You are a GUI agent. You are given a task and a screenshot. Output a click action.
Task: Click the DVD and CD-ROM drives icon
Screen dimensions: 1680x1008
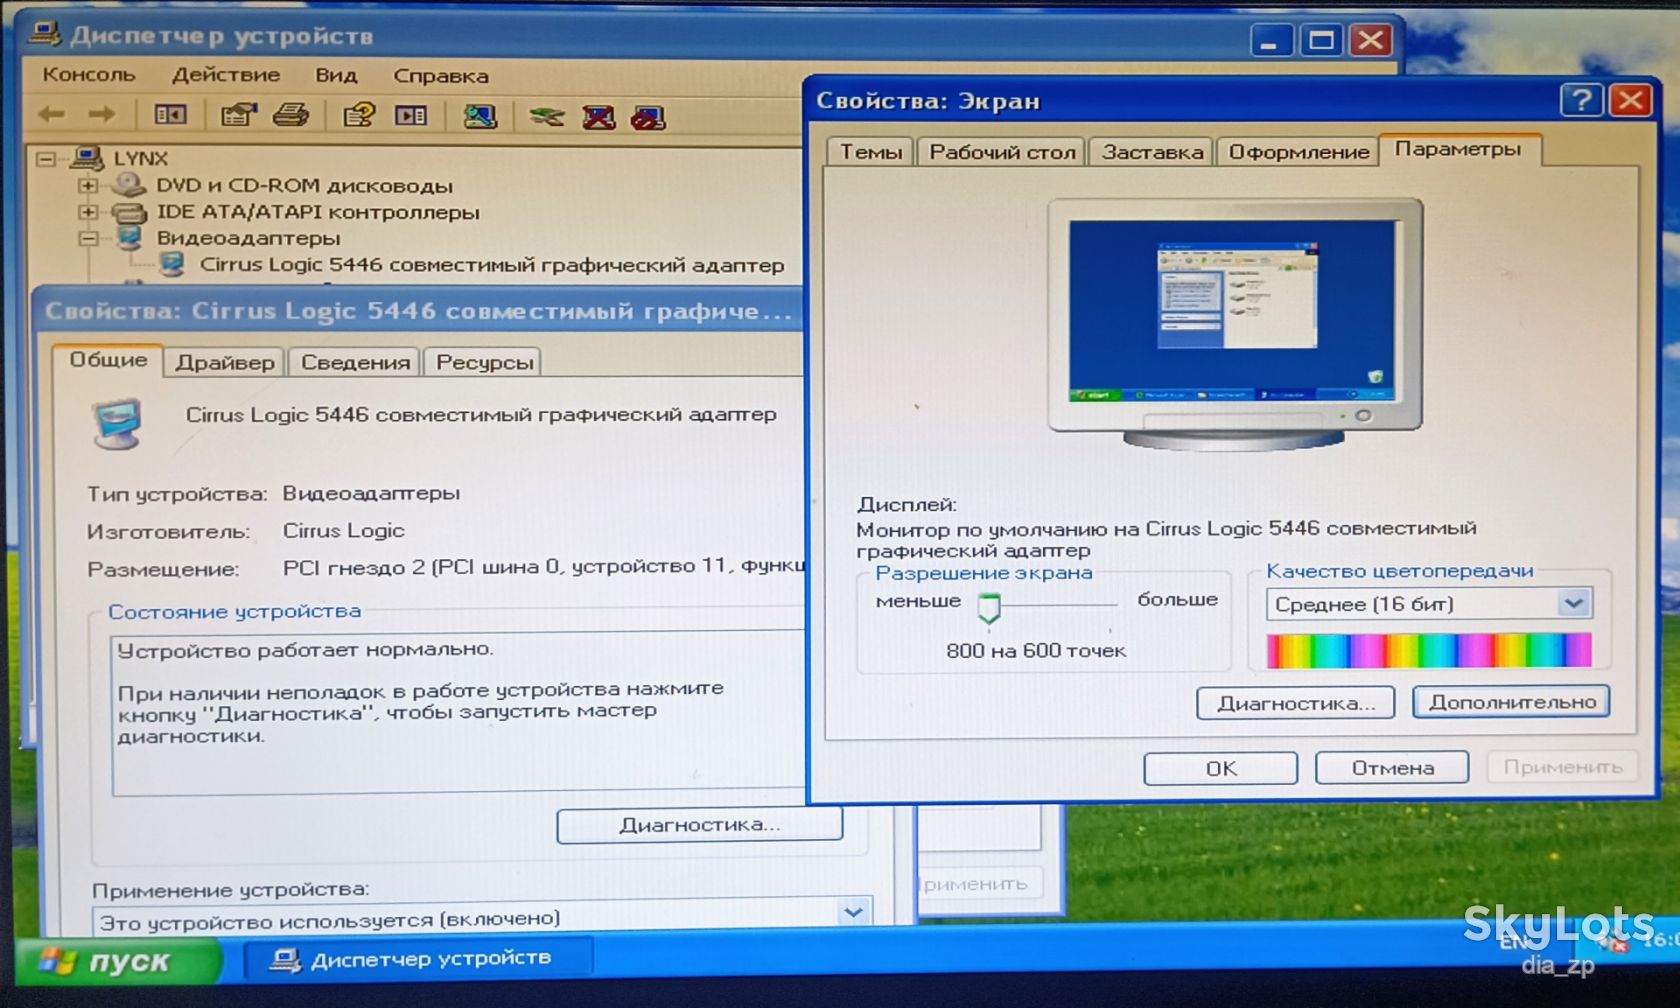pyautogui.click(x=129, y=185)
